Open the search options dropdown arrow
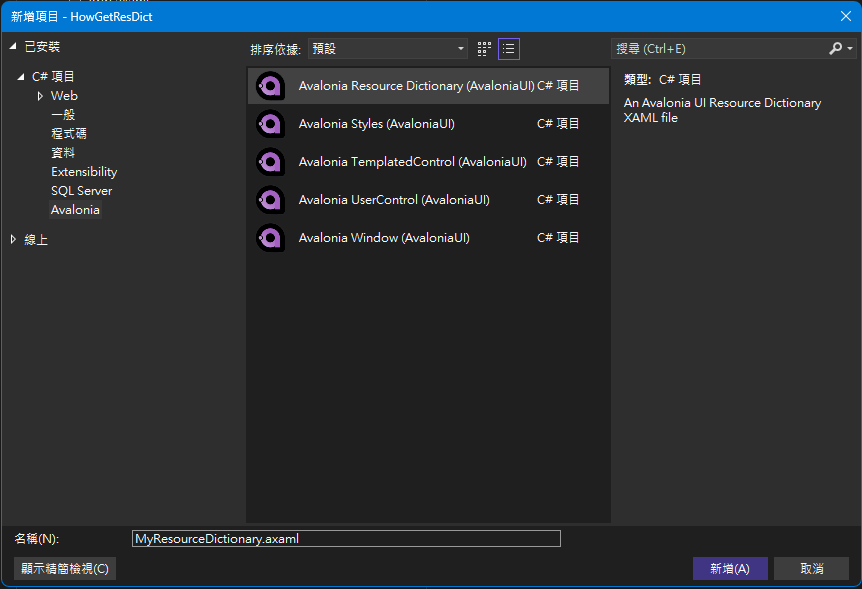This screenshot has width=862, height=589. [x=850, y=48]
